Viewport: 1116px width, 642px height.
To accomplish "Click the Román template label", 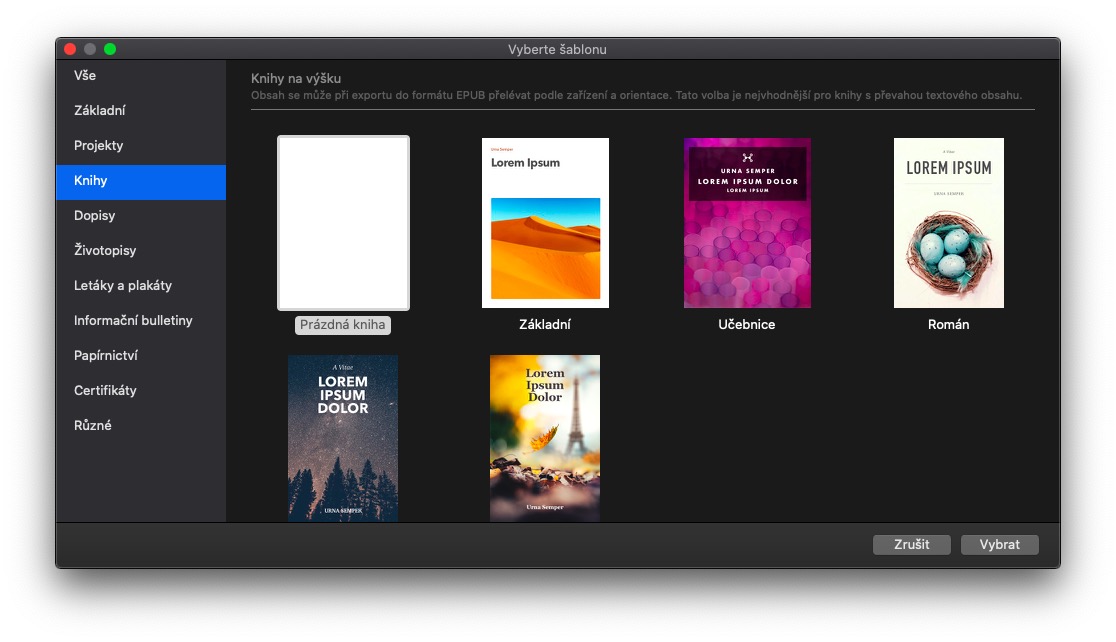I will (x=949, y=325).
